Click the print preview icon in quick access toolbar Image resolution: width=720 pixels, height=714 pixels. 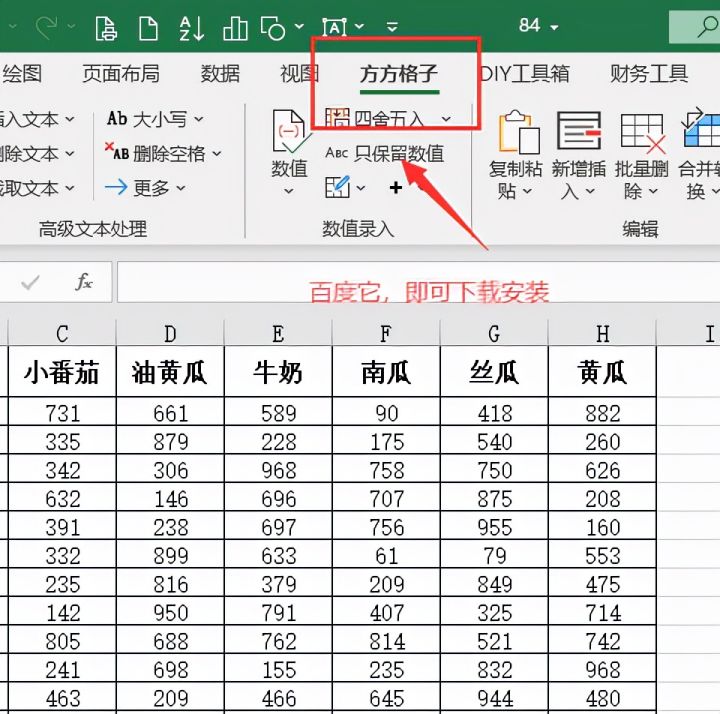(106, 28)
